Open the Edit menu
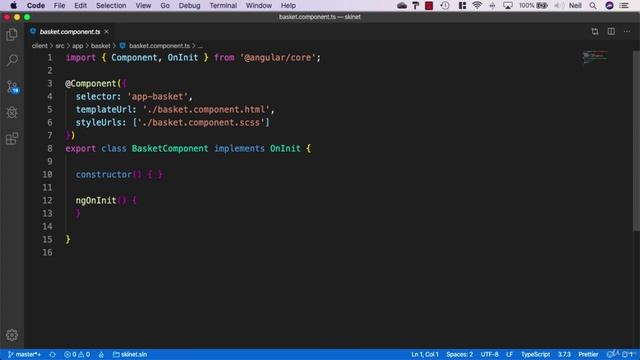This screenshot has height=360, width=640. pyautogui.click(x=80, y=5)
